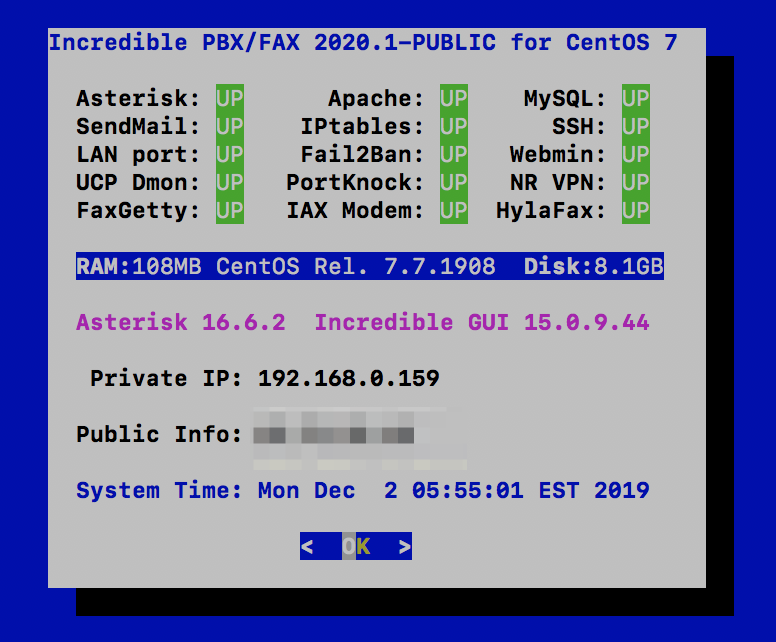Select the NR VPN UP status
This screenshot has height=642, width=776.
[x=636, y=182]
